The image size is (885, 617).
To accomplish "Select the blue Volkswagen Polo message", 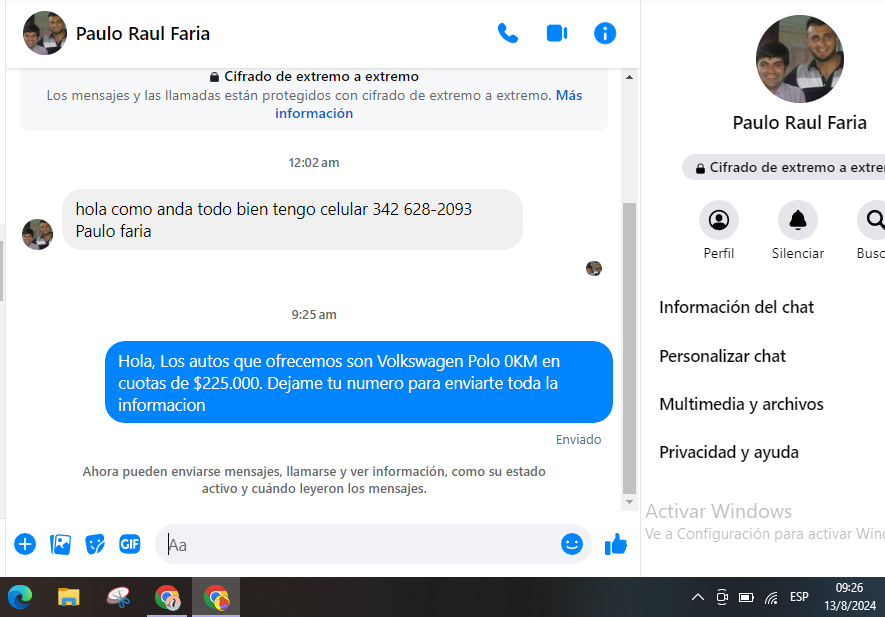I will pyautogui.click(x=359, y=382).
